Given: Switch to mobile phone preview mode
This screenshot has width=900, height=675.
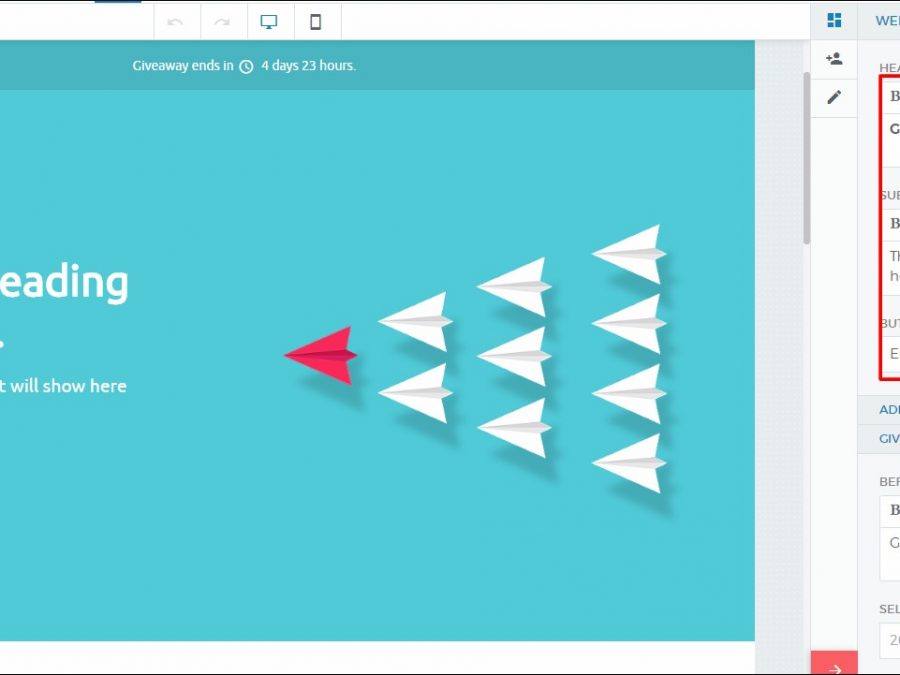Looking at the screenshot, I should pyautogui.click(x=316, y=21).
